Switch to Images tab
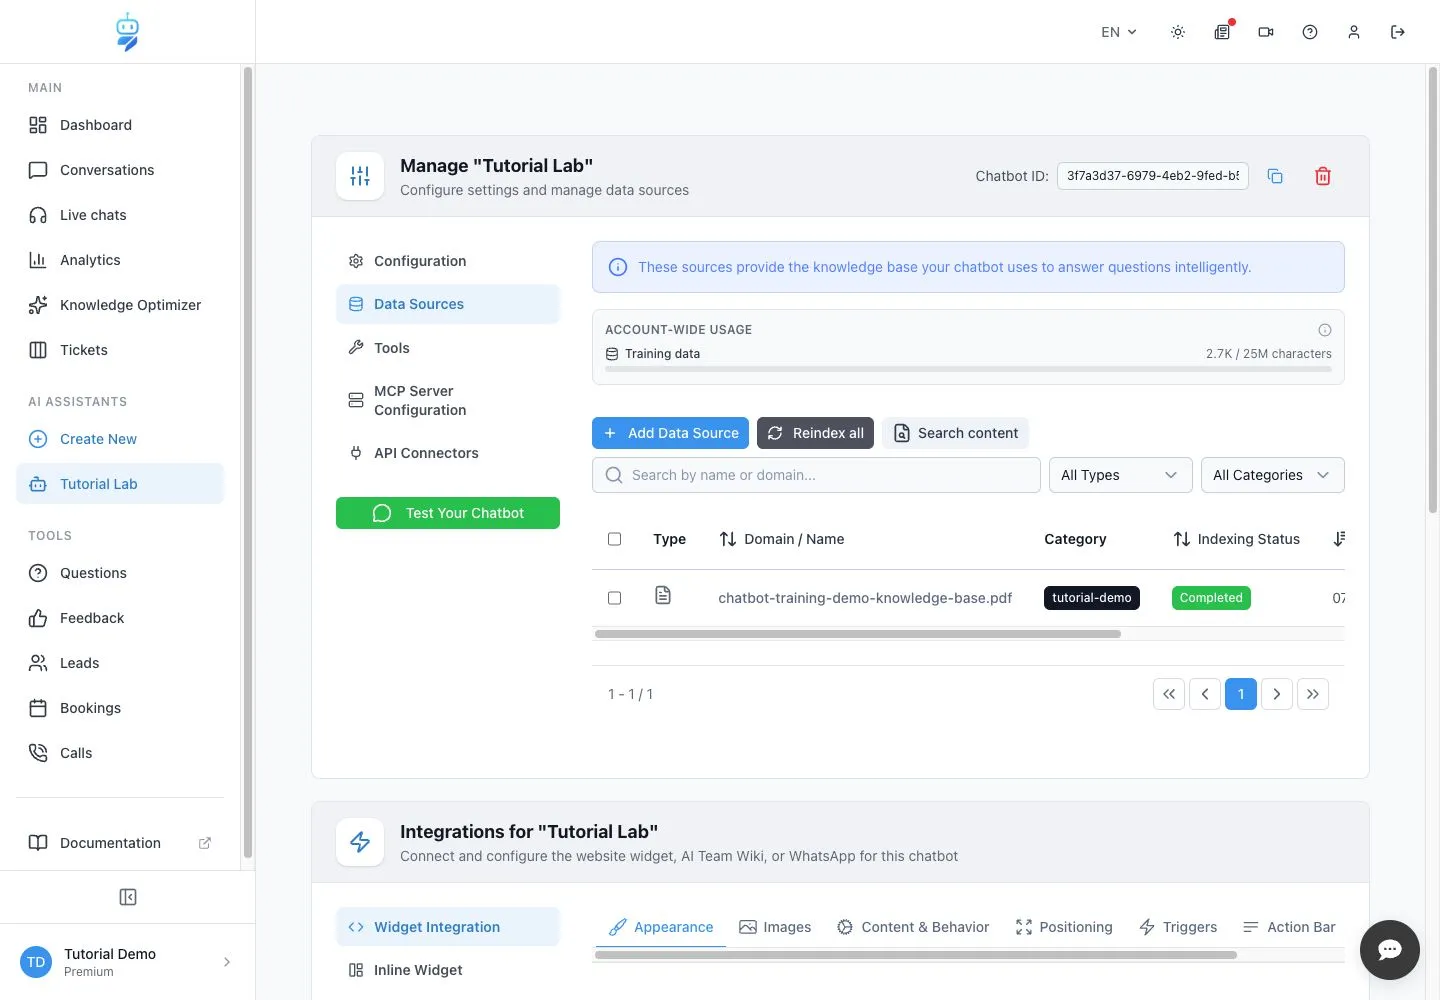The height and width of the screenshot is (1000, 1440). (x=775, y=927)
